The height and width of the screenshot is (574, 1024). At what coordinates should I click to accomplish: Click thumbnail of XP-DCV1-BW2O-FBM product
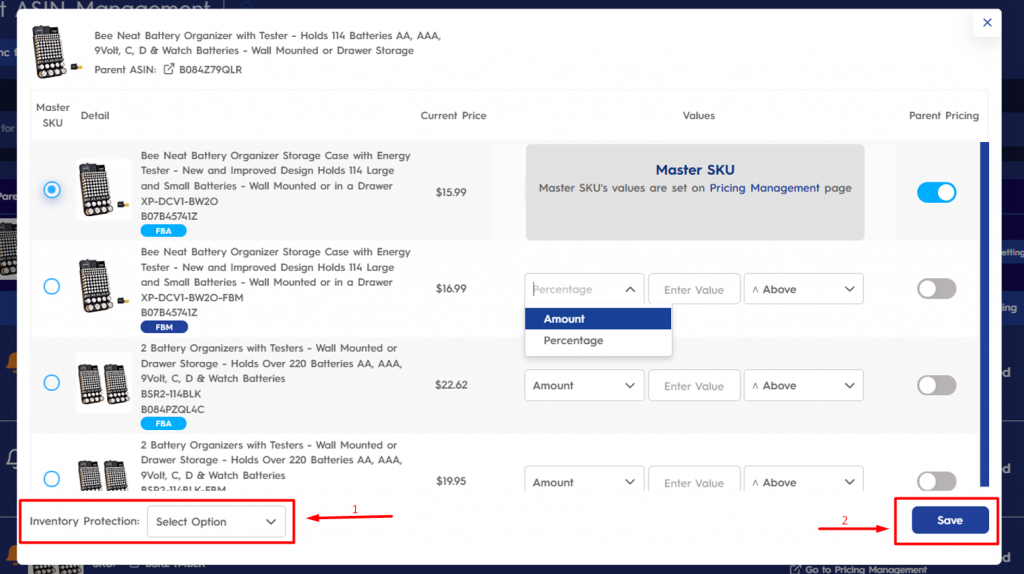point(103,286)
